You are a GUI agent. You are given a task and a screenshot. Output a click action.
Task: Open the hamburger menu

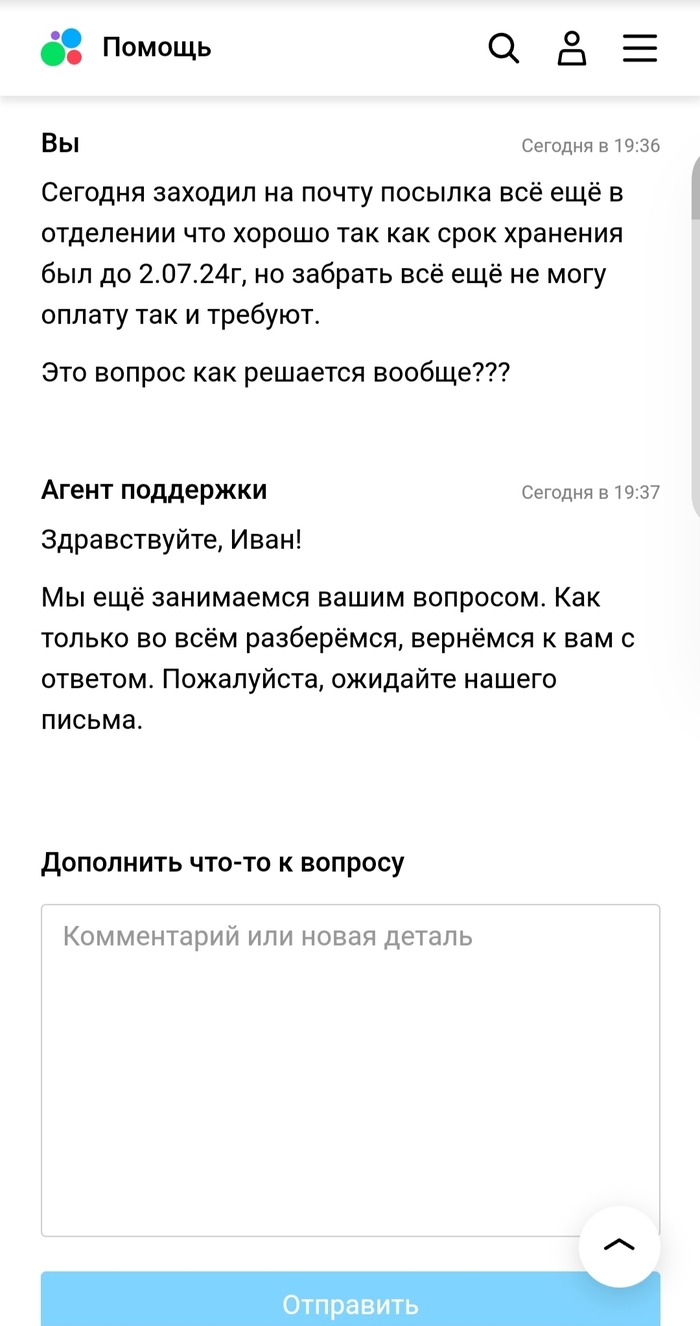tap(640, 48)
